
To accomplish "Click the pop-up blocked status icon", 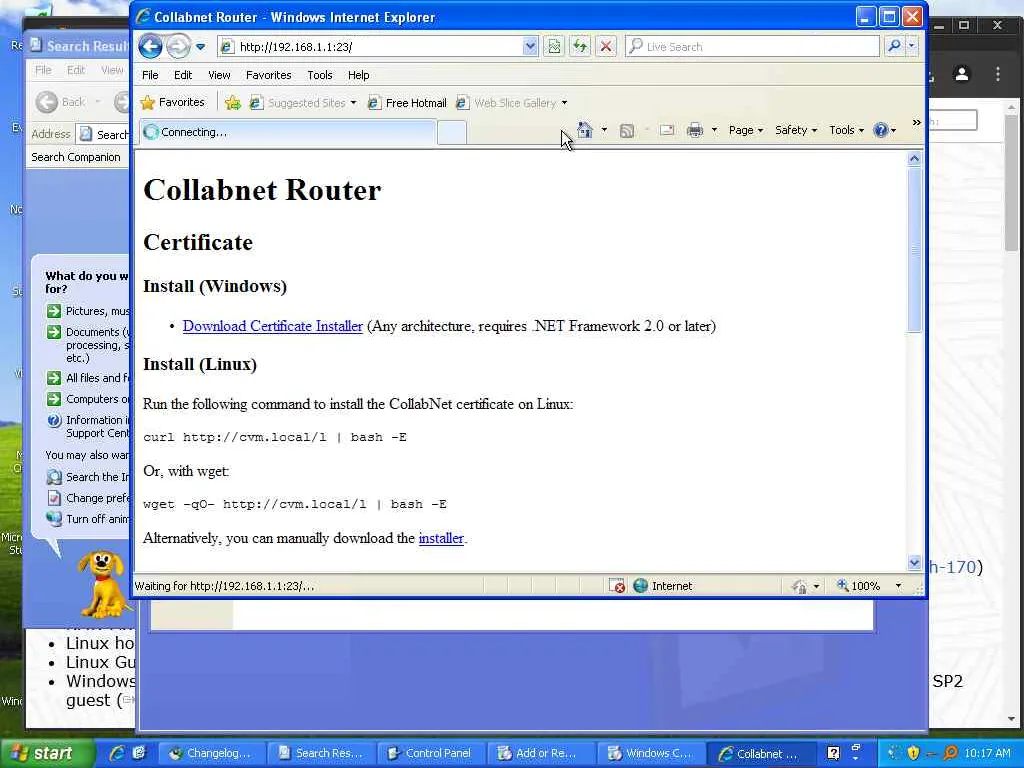I will [x=616, y=586].
